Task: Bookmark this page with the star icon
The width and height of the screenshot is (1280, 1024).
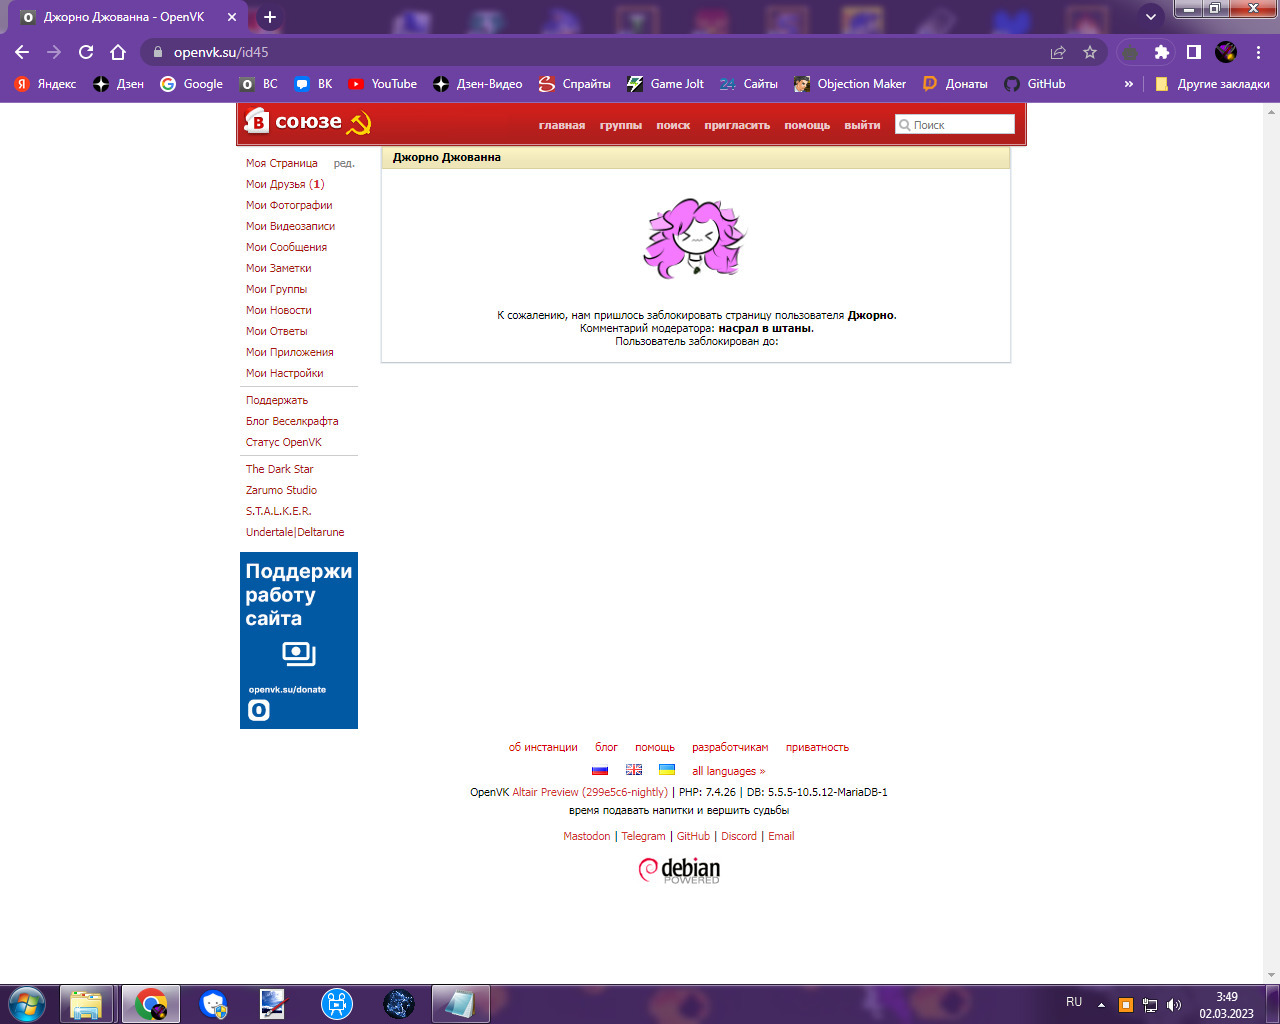Action: tap(1090, 52)
